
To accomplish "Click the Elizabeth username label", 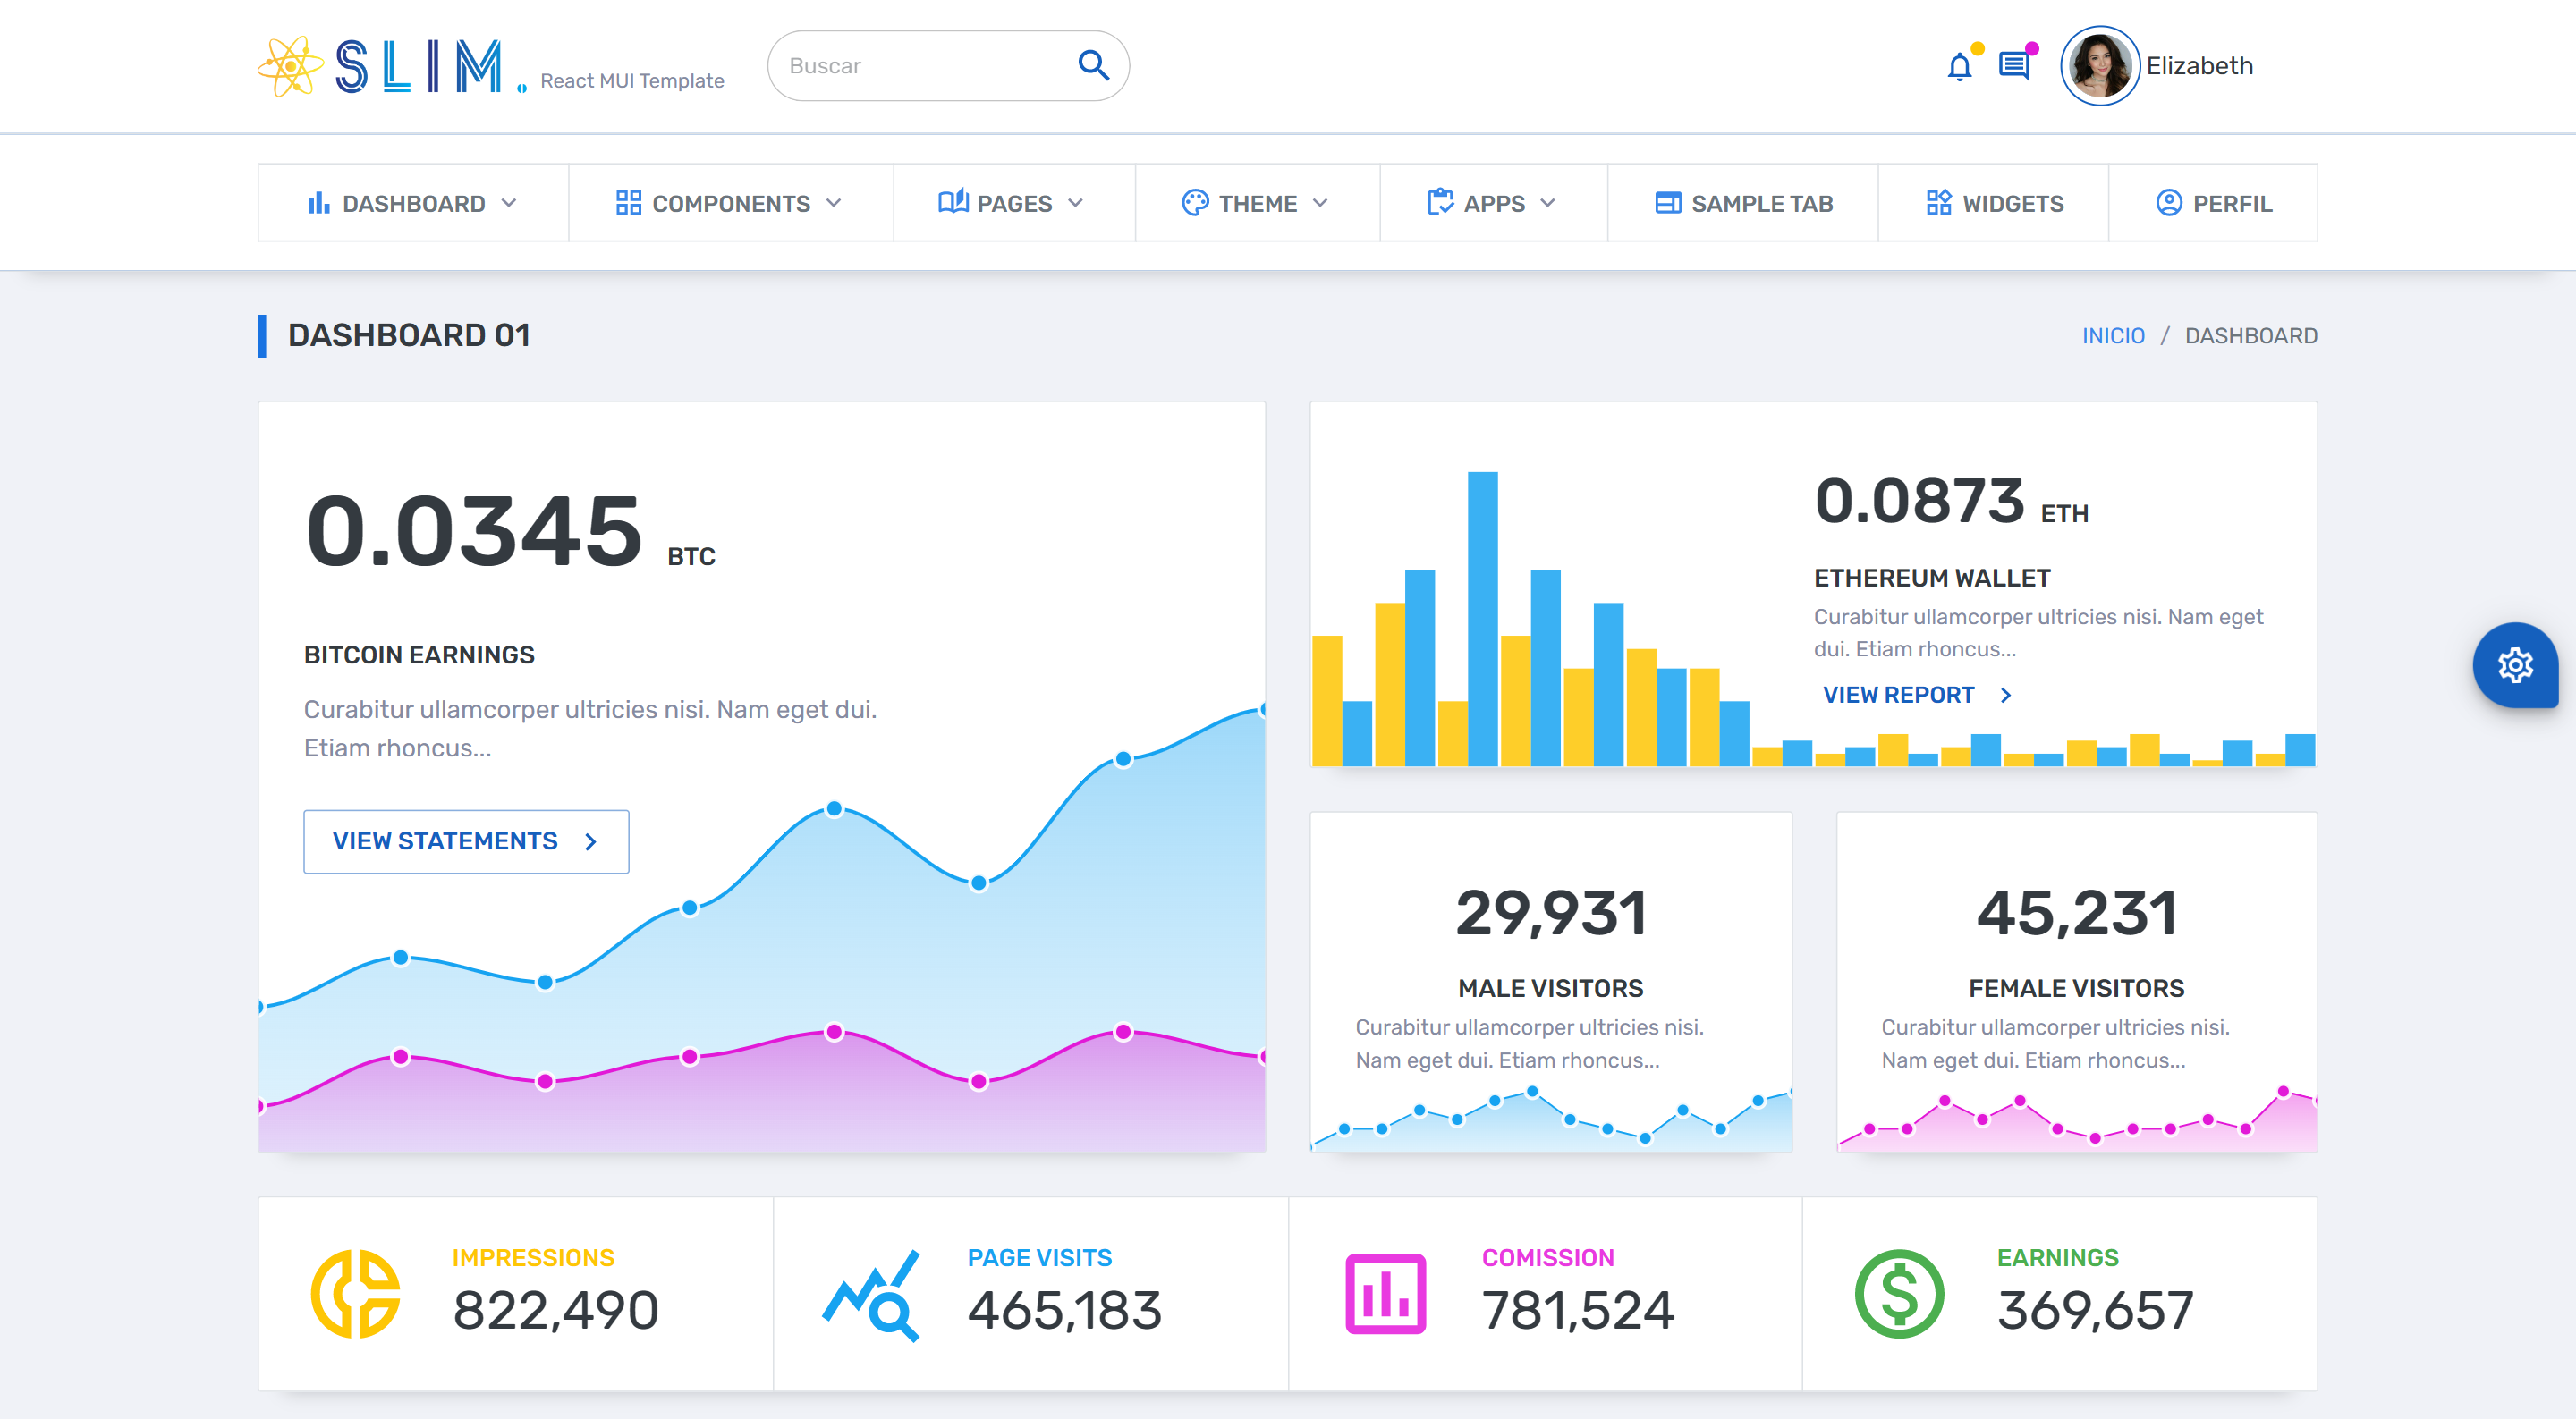I will tap(2199, 66).
